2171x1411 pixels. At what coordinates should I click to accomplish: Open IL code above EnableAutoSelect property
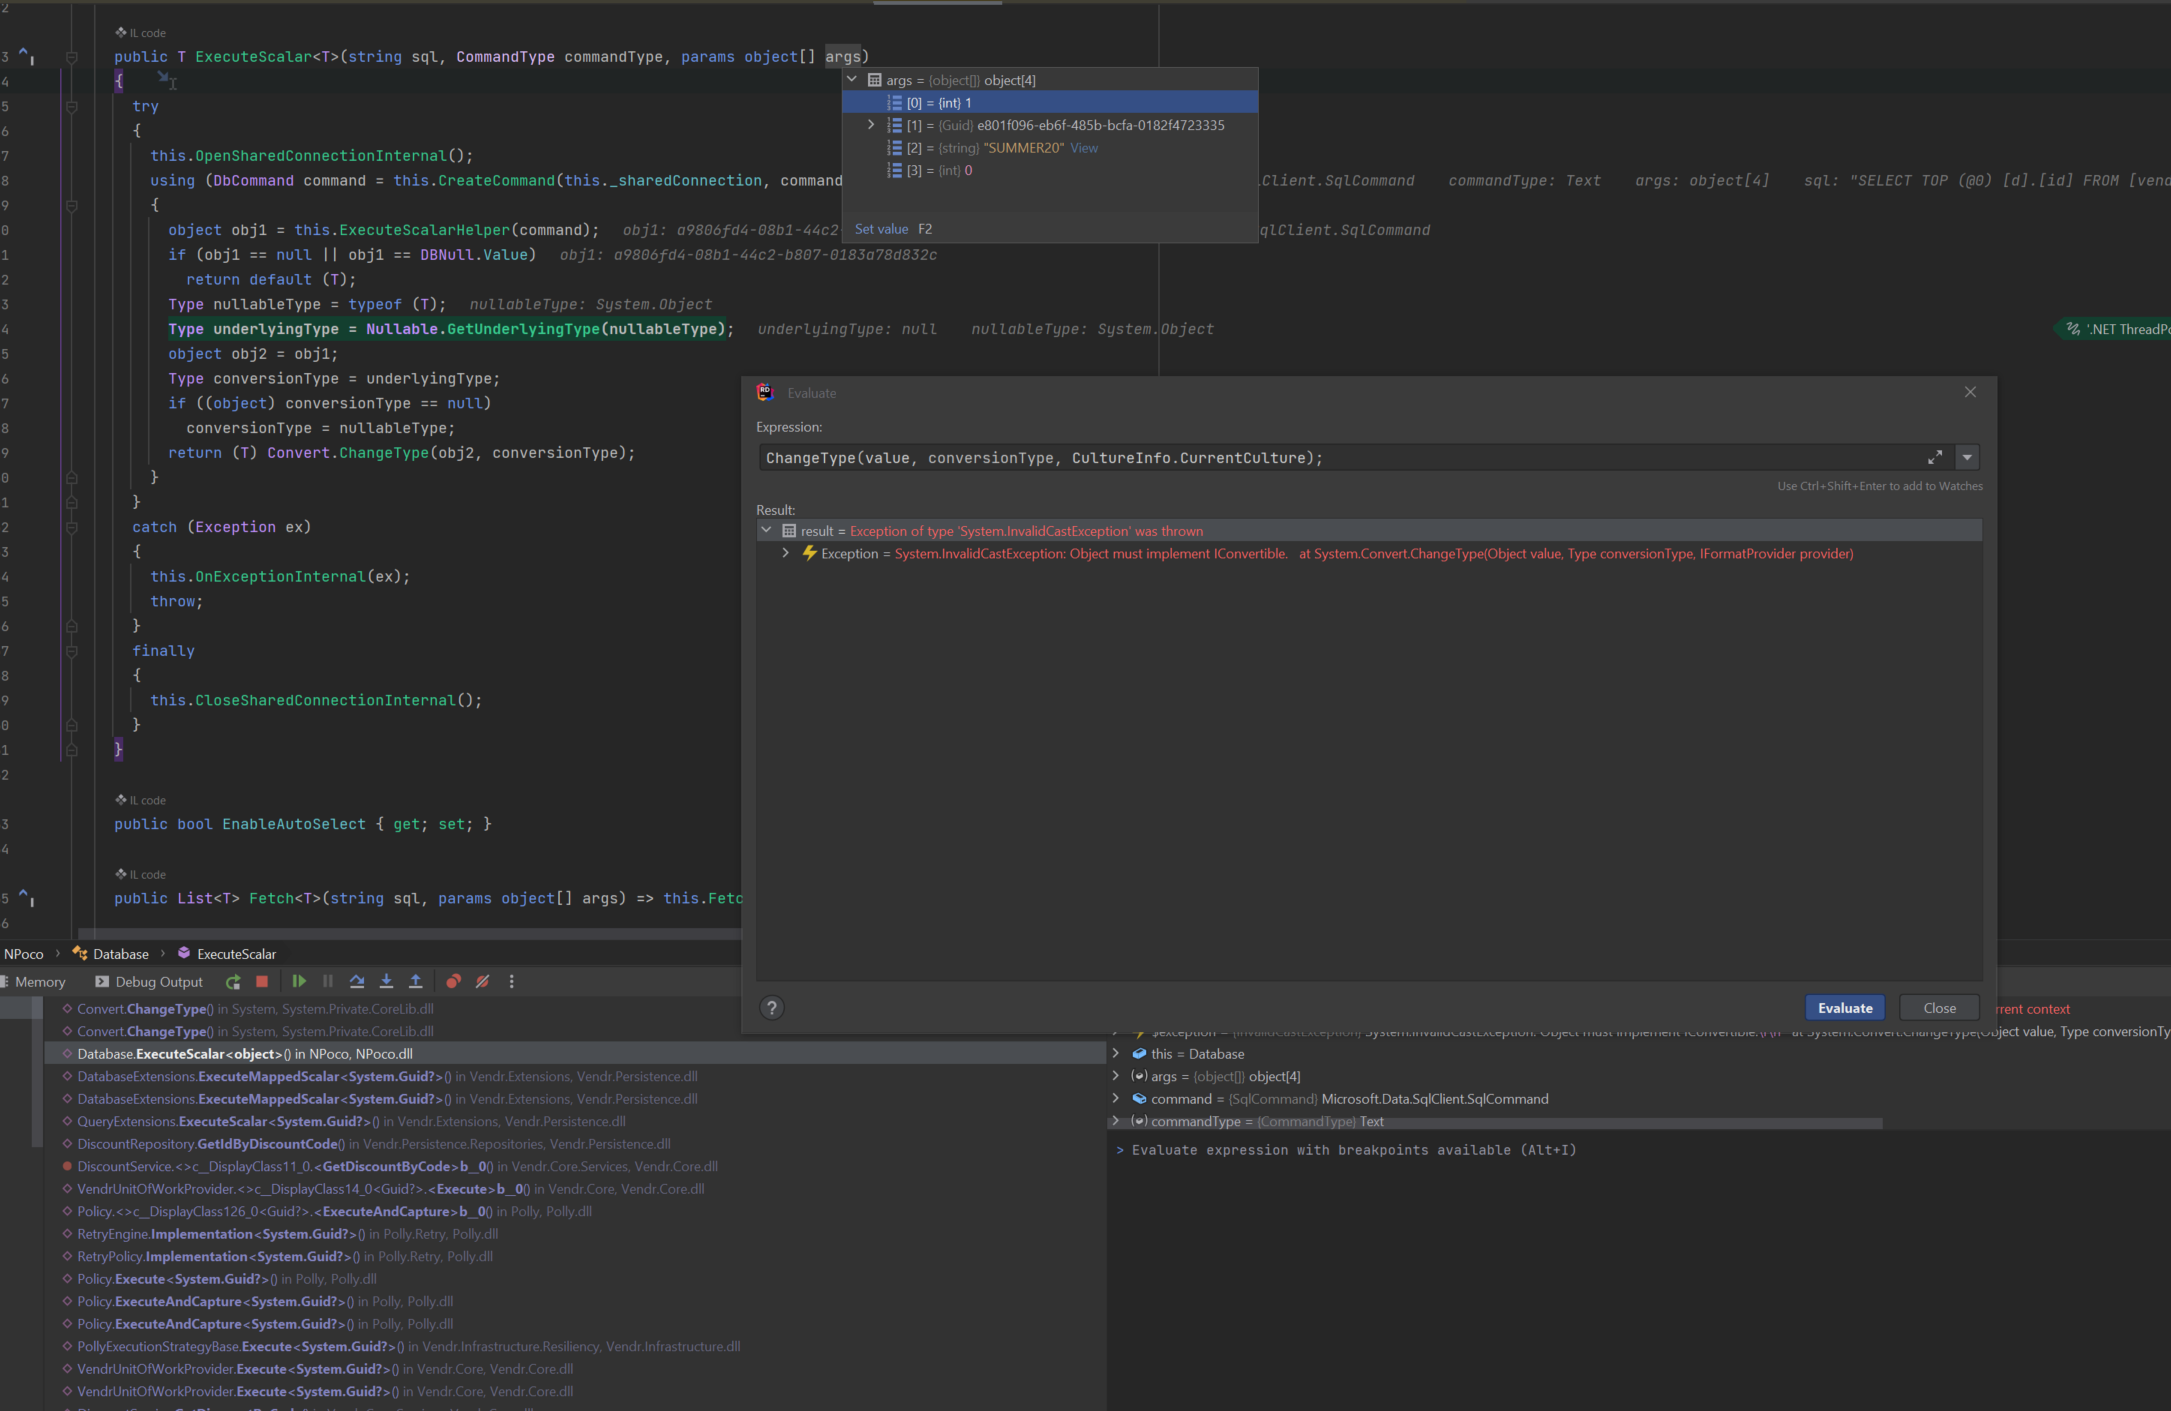click(141, 800)
